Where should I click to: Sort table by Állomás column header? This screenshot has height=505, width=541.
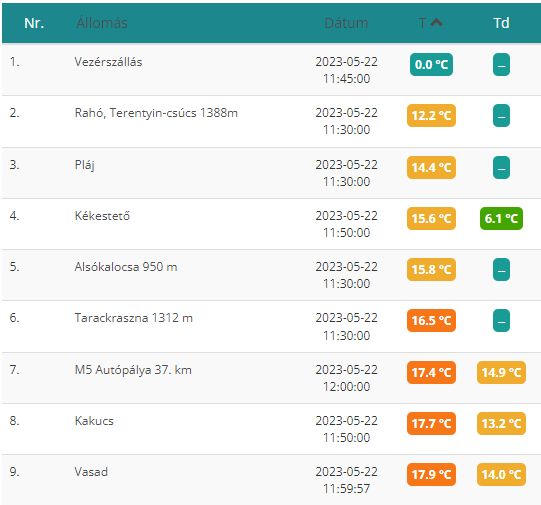tap(102, 23)
